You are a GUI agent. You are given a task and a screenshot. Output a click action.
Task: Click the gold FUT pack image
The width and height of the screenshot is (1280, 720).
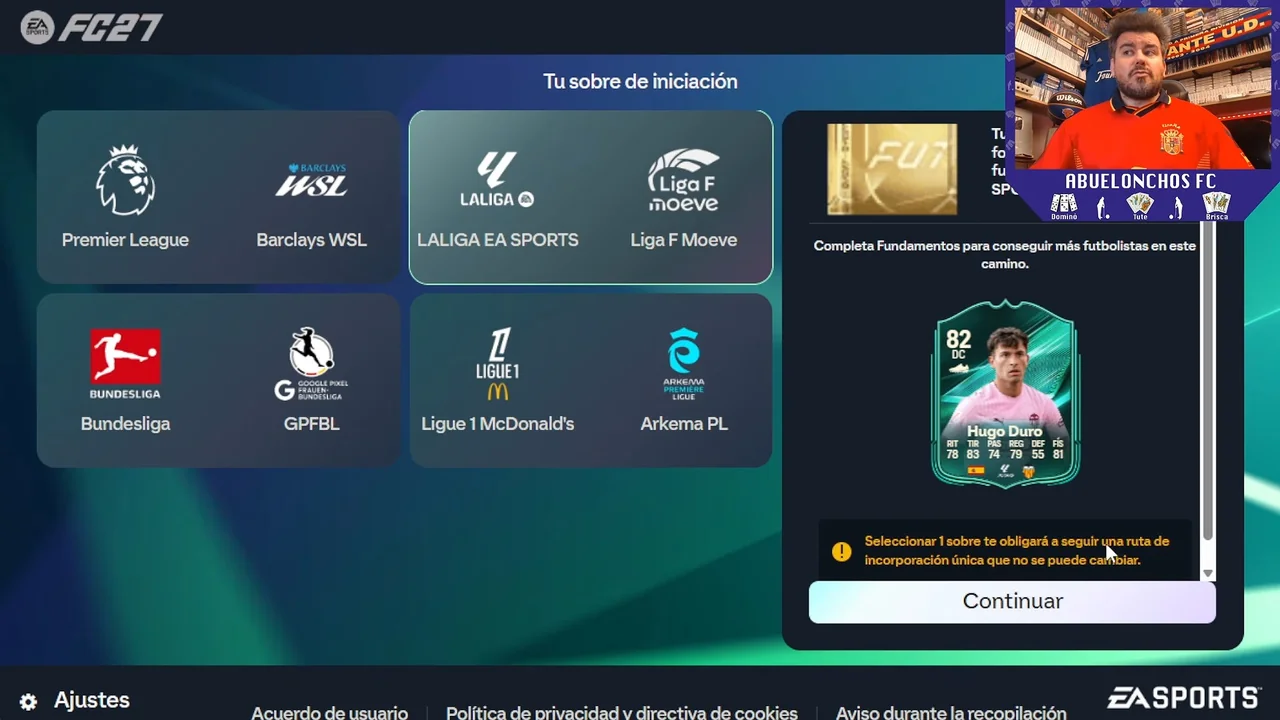click(892, 169)
